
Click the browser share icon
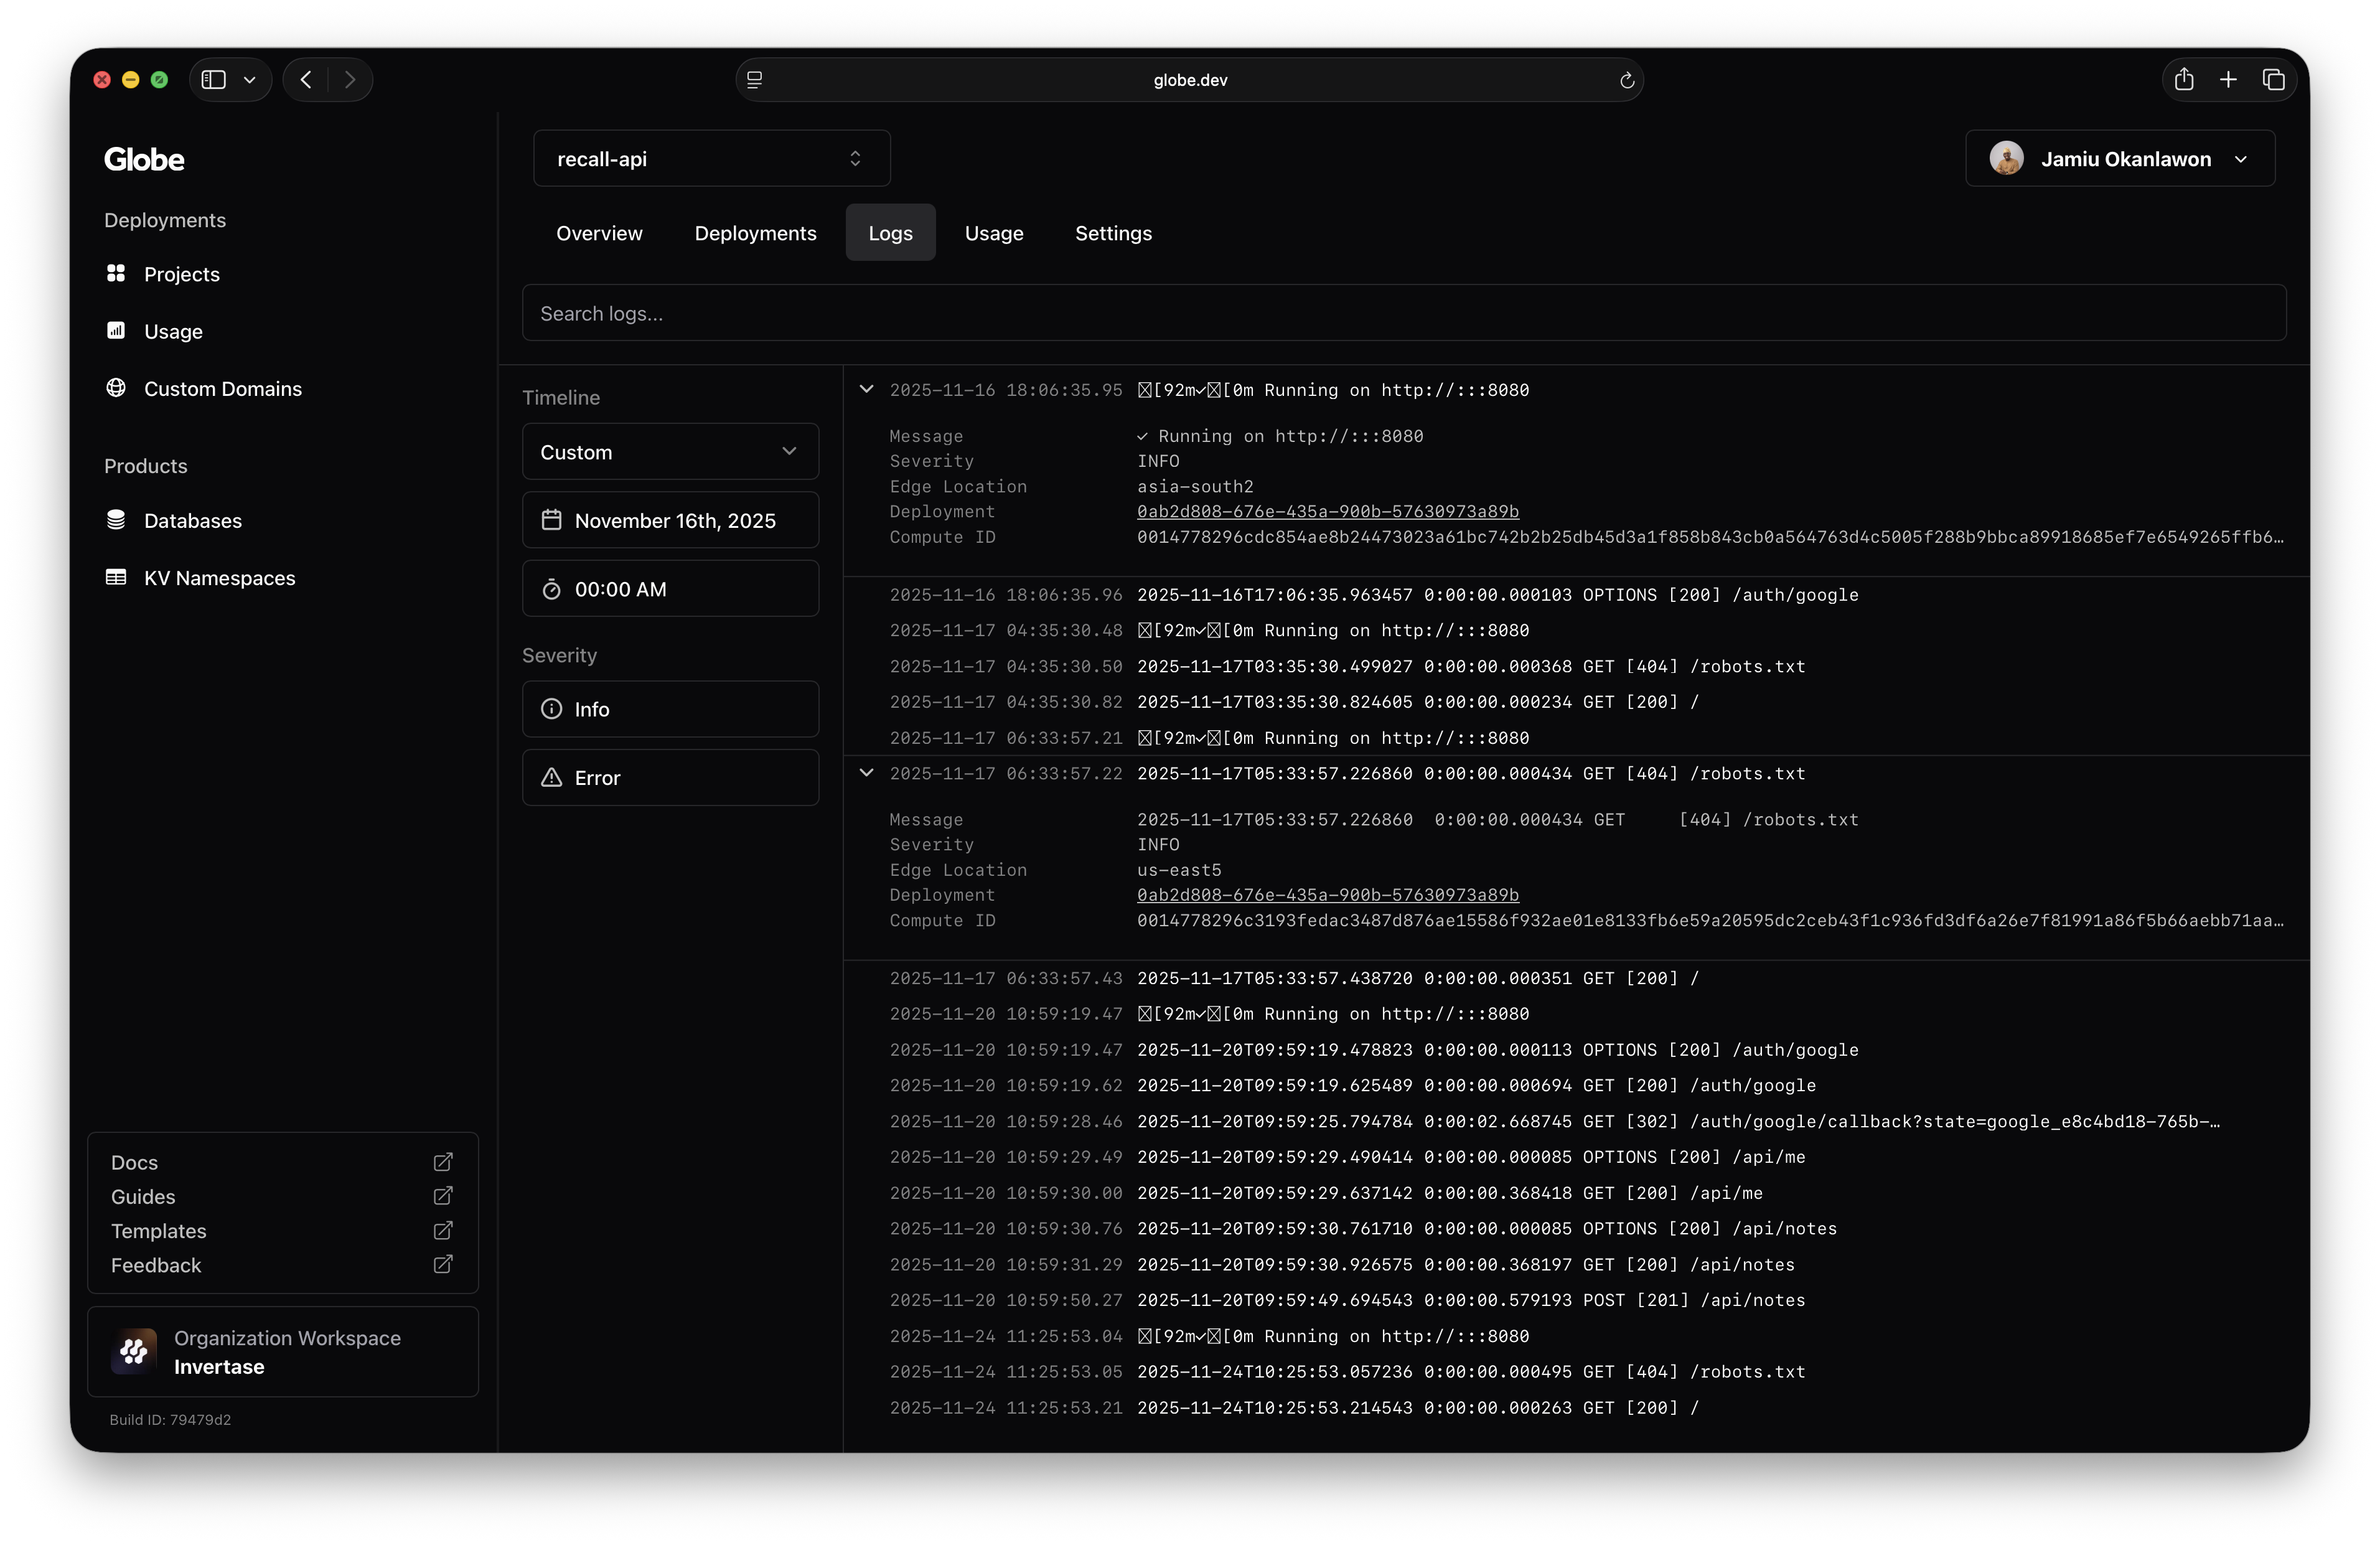(x=2184, y=80)
